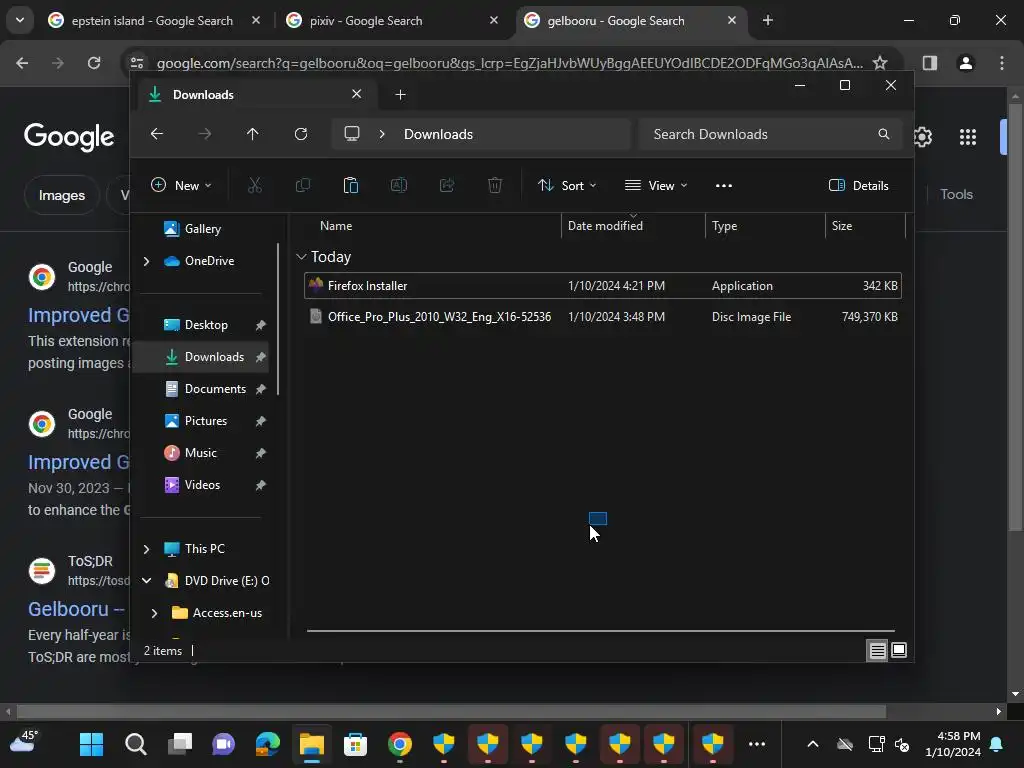The width and height of the screenshot is (1024, 768).
Task: Open Microsoft Edge from taskbar
Action: [x=268, y=744]
